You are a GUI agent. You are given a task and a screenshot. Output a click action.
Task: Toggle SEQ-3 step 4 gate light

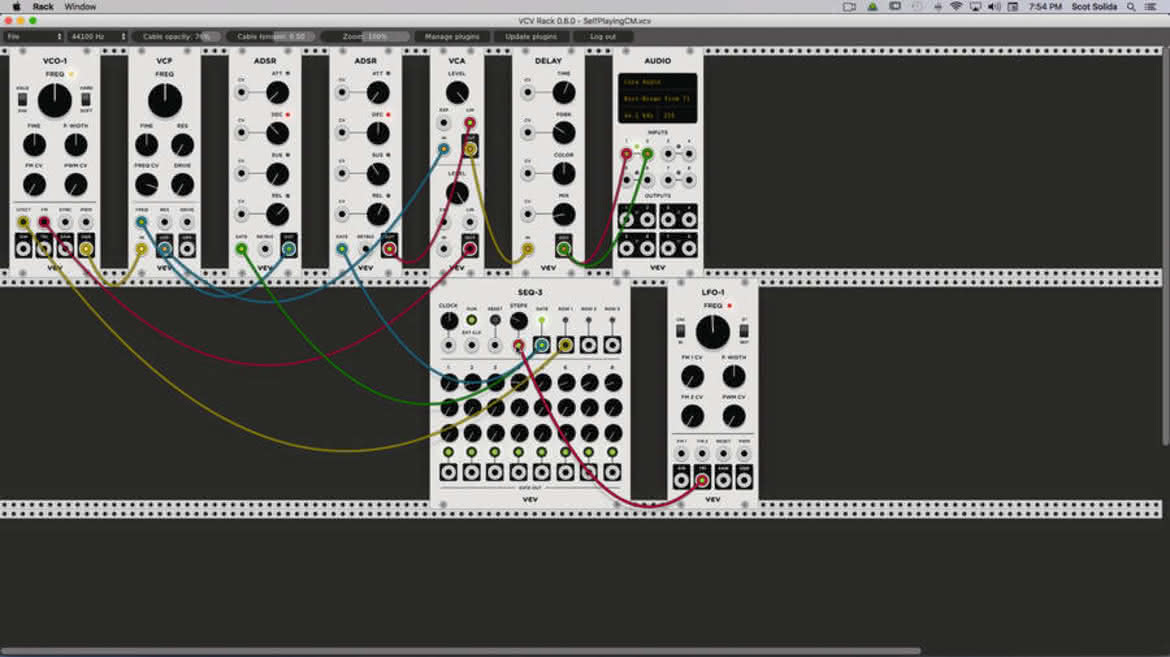(519, 452)
